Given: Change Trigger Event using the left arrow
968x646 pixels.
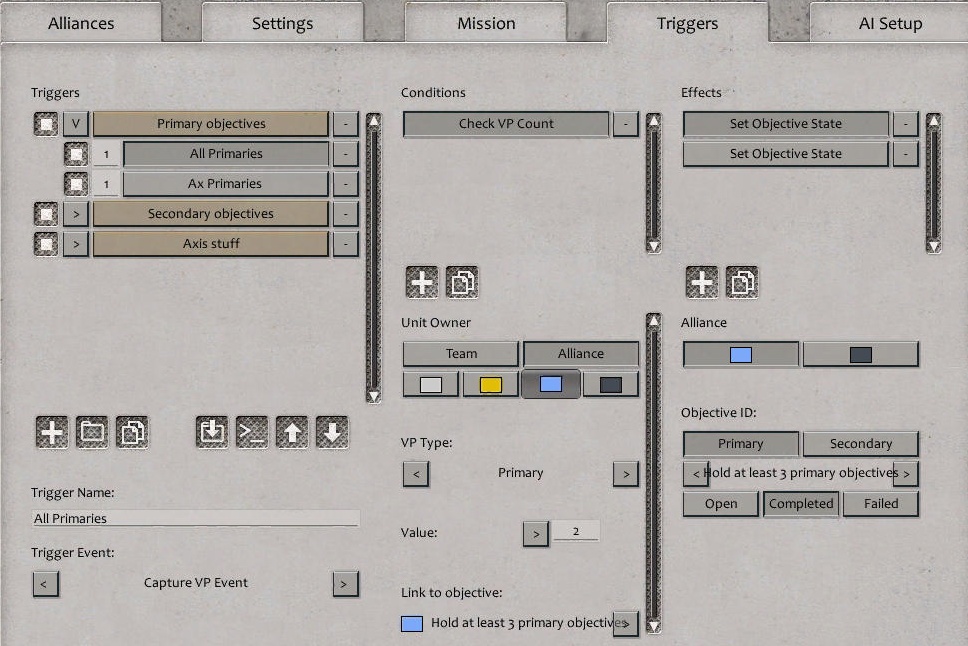Looking at the screenshot, I should point(45,583).
